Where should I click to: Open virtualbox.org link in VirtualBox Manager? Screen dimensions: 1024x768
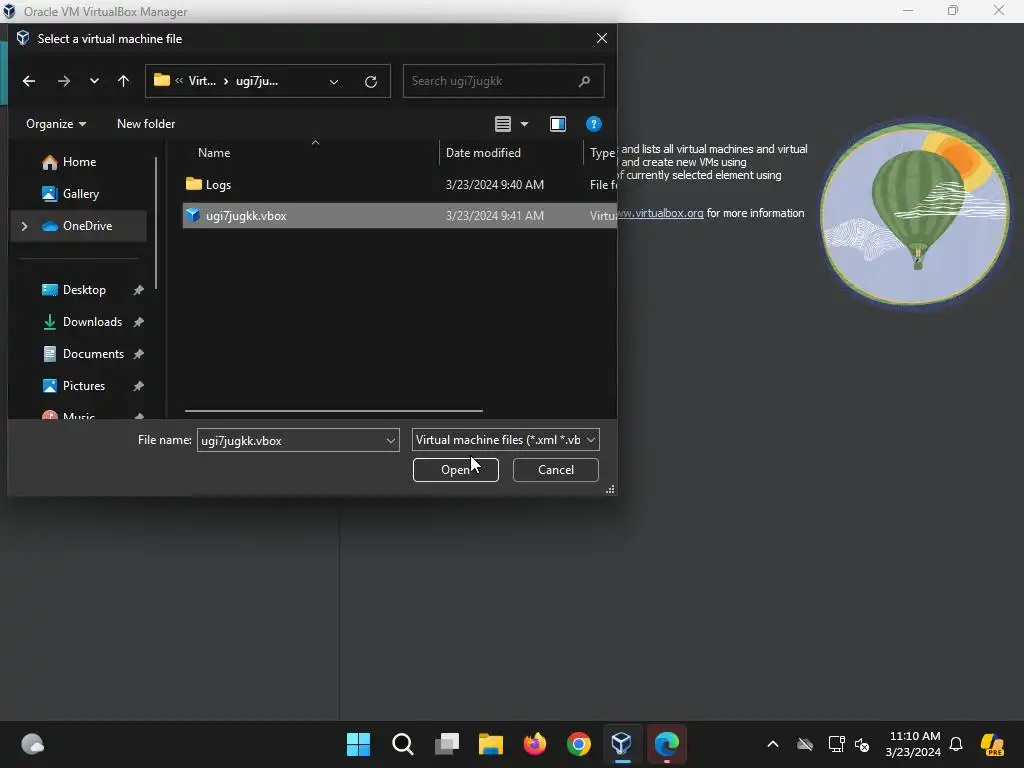[x=660, y=214]
